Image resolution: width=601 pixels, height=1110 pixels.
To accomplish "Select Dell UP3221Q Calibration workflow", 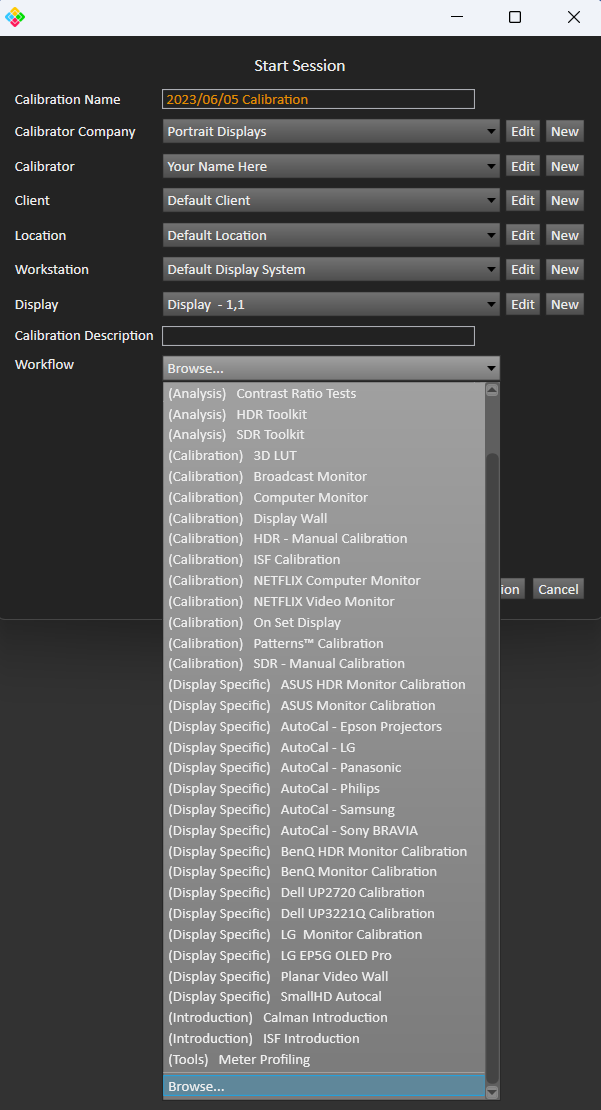I will 324,913.
